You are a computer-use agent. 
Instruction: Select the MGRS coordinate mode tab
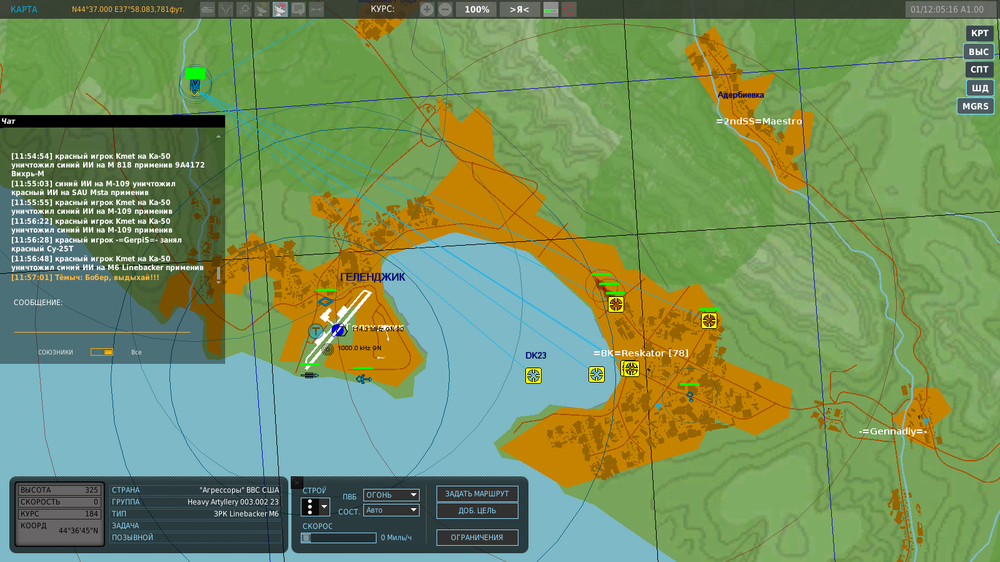pyautogui.click(x=975, y=107)
